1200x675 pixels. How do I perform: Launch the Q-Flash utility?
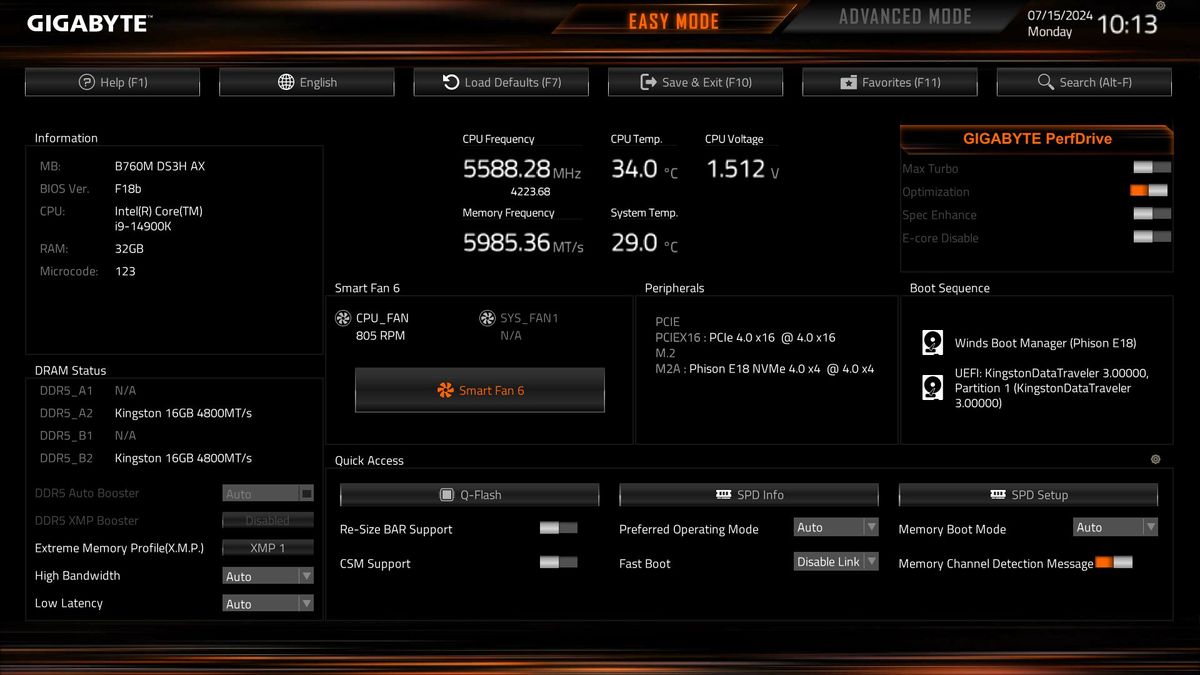pyautogui.click(x=470, y=495)
